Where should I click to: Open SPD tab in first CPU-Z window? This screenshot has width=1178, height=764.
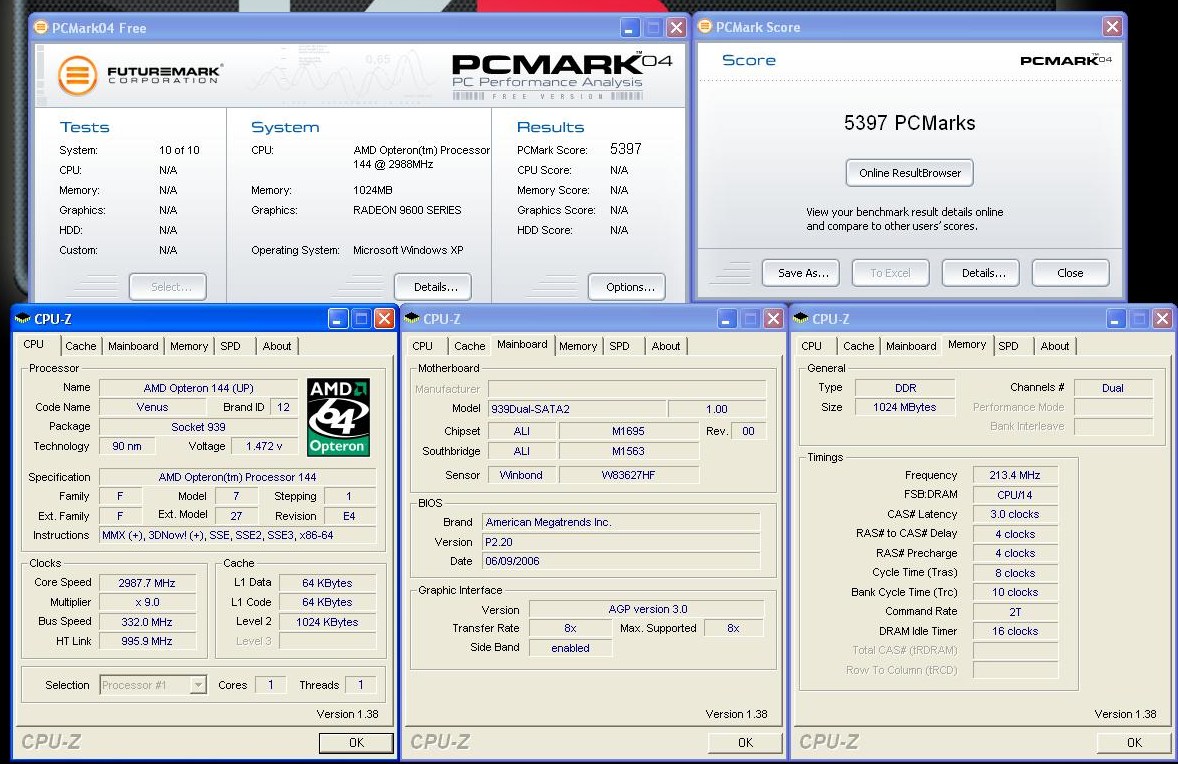pos(231,346)
